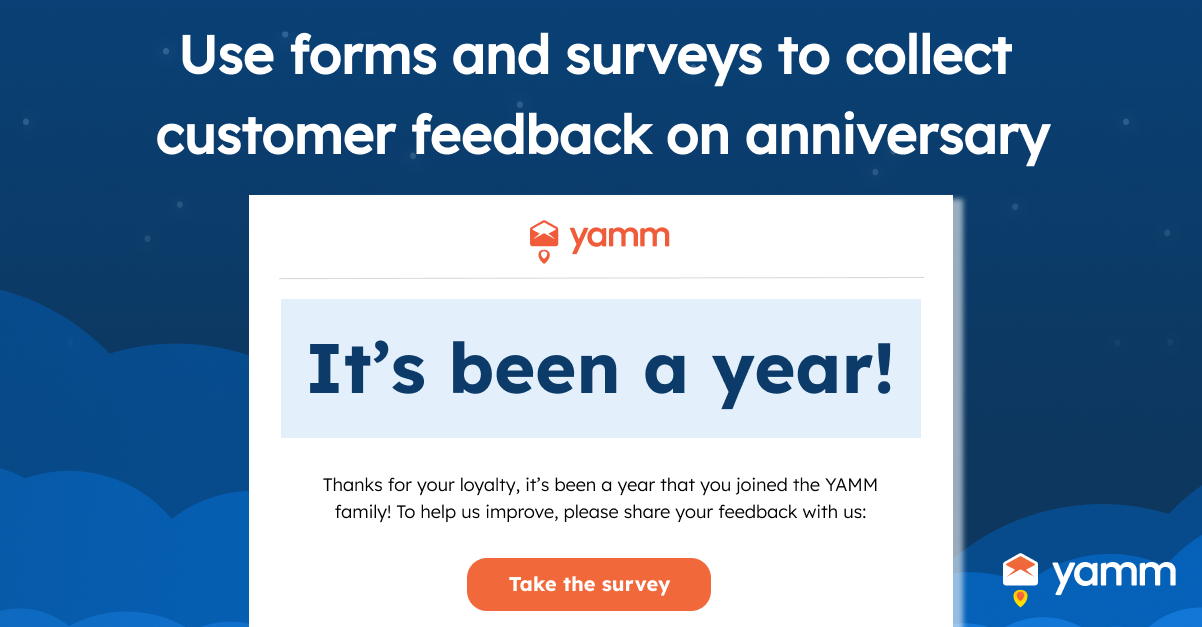Click the "share your feedback with us" text
Image resolution: width=1202 pixels, height=627 pixels.
756,513
